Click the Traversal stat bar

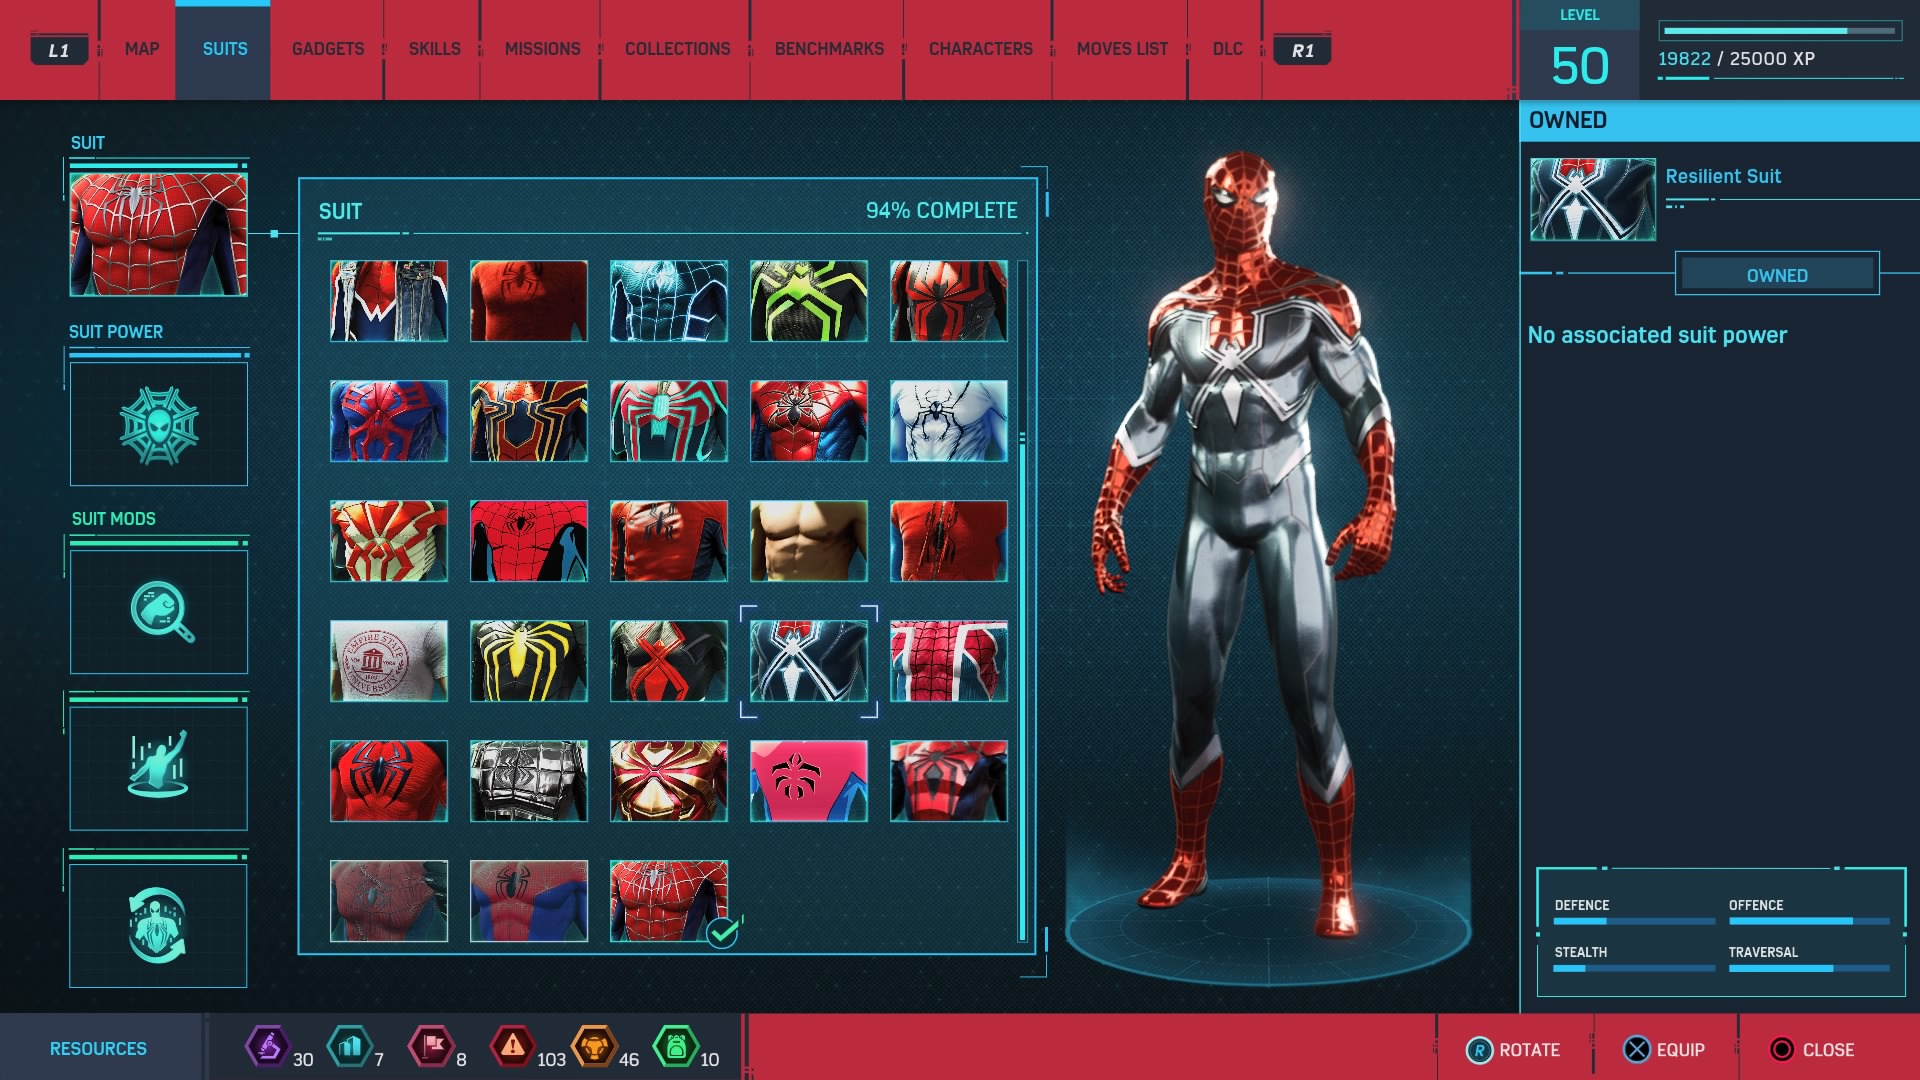click(x=1809, y=968)
